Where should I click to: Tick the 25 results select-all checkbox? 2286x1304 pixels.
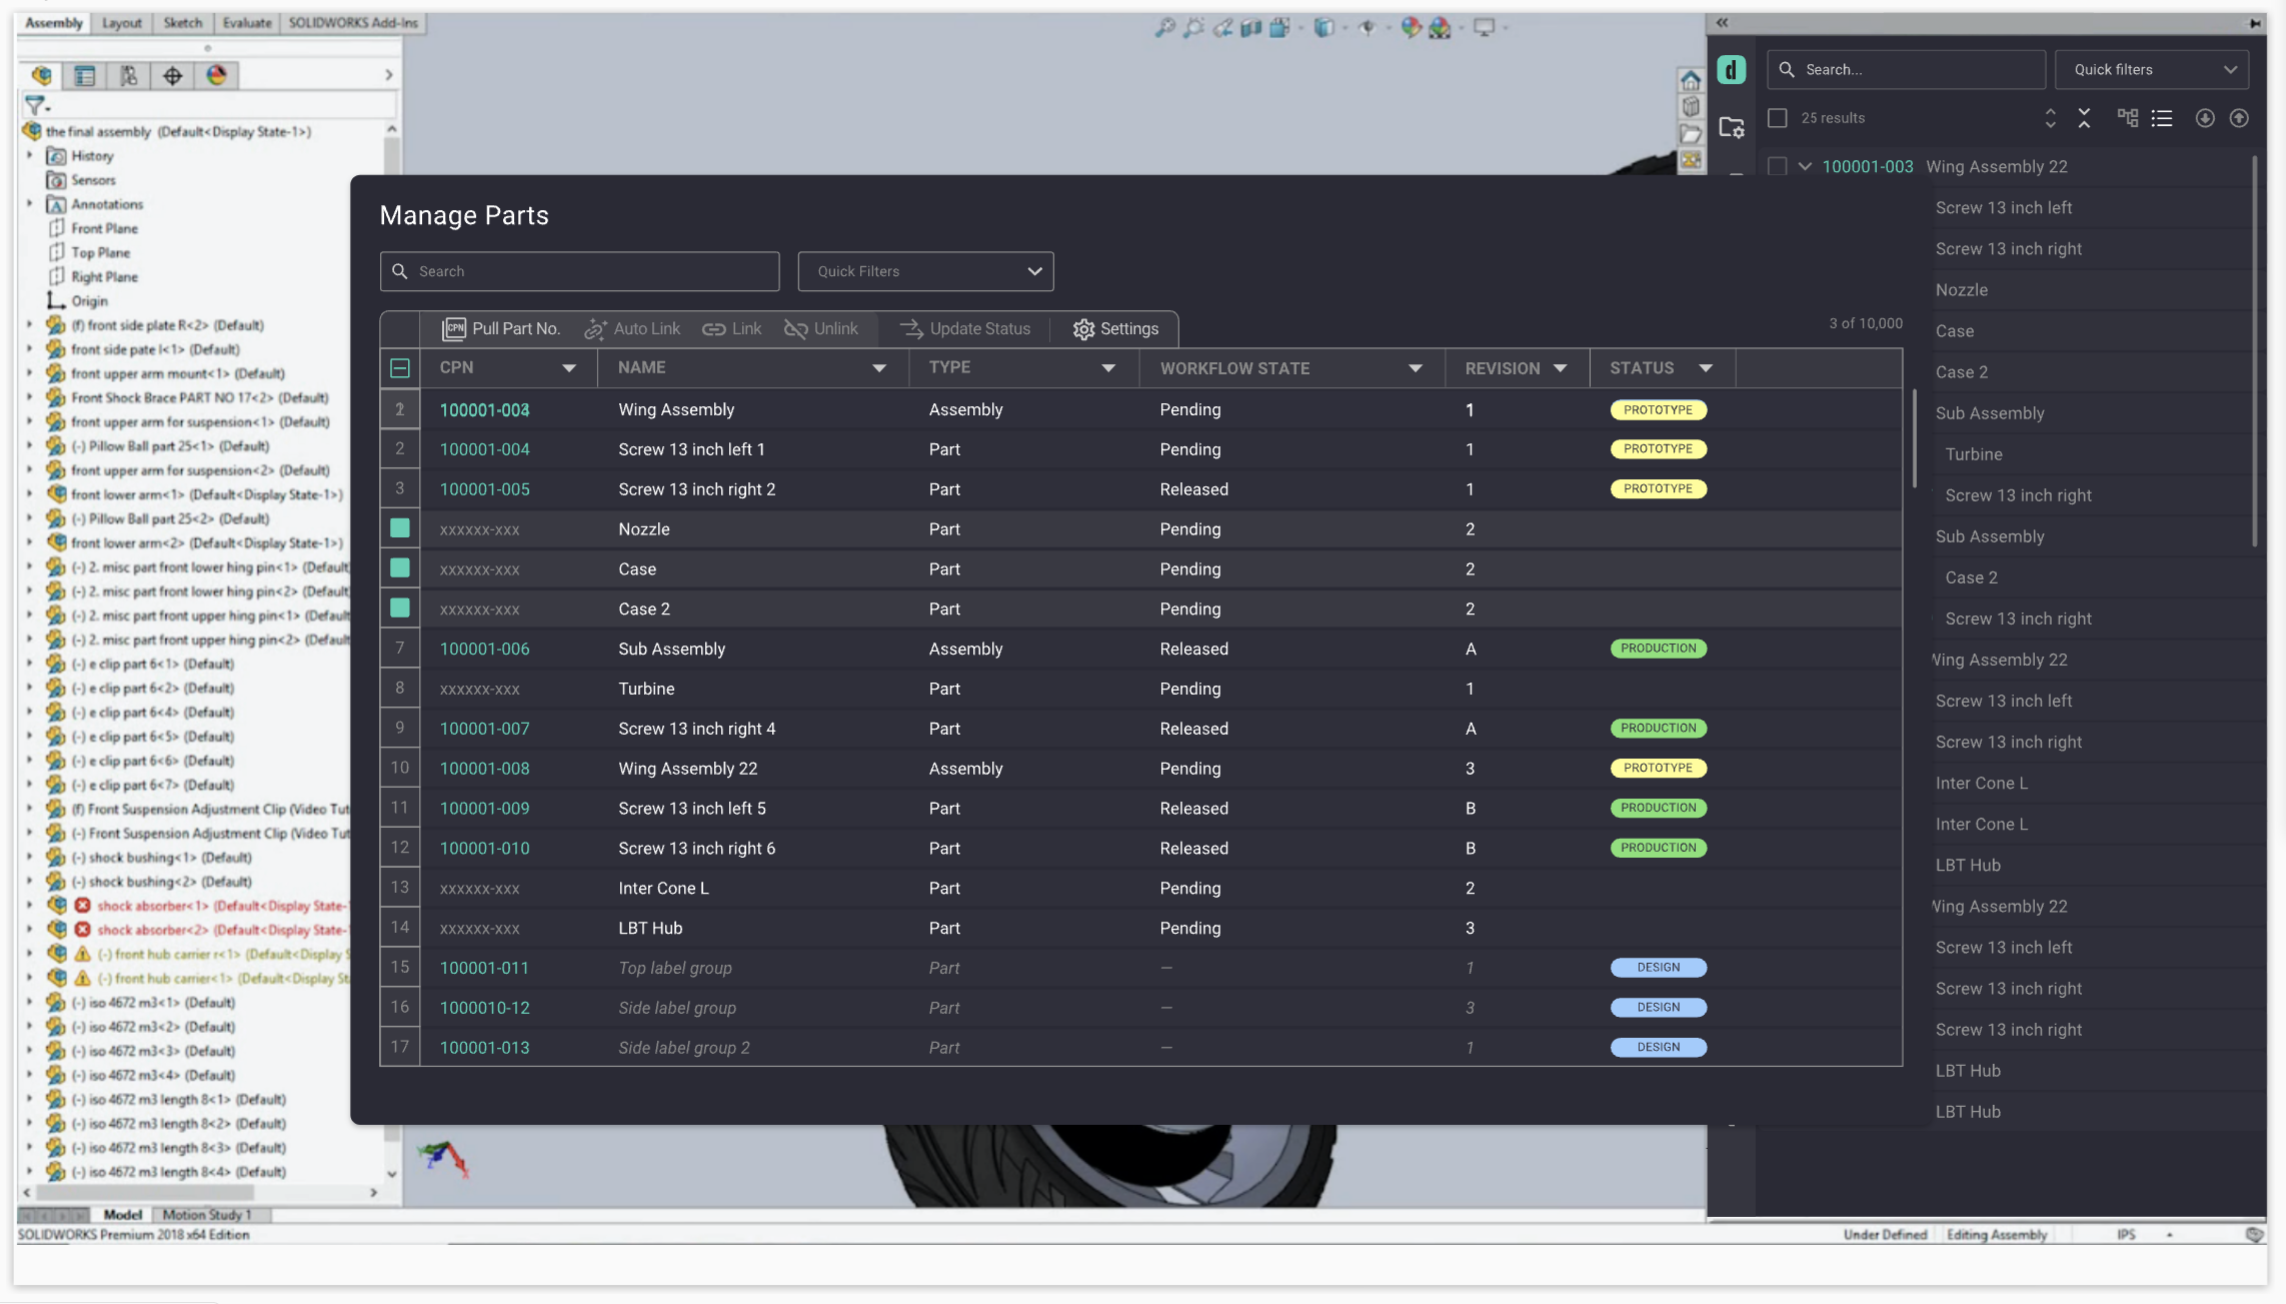pos(1777,118)
